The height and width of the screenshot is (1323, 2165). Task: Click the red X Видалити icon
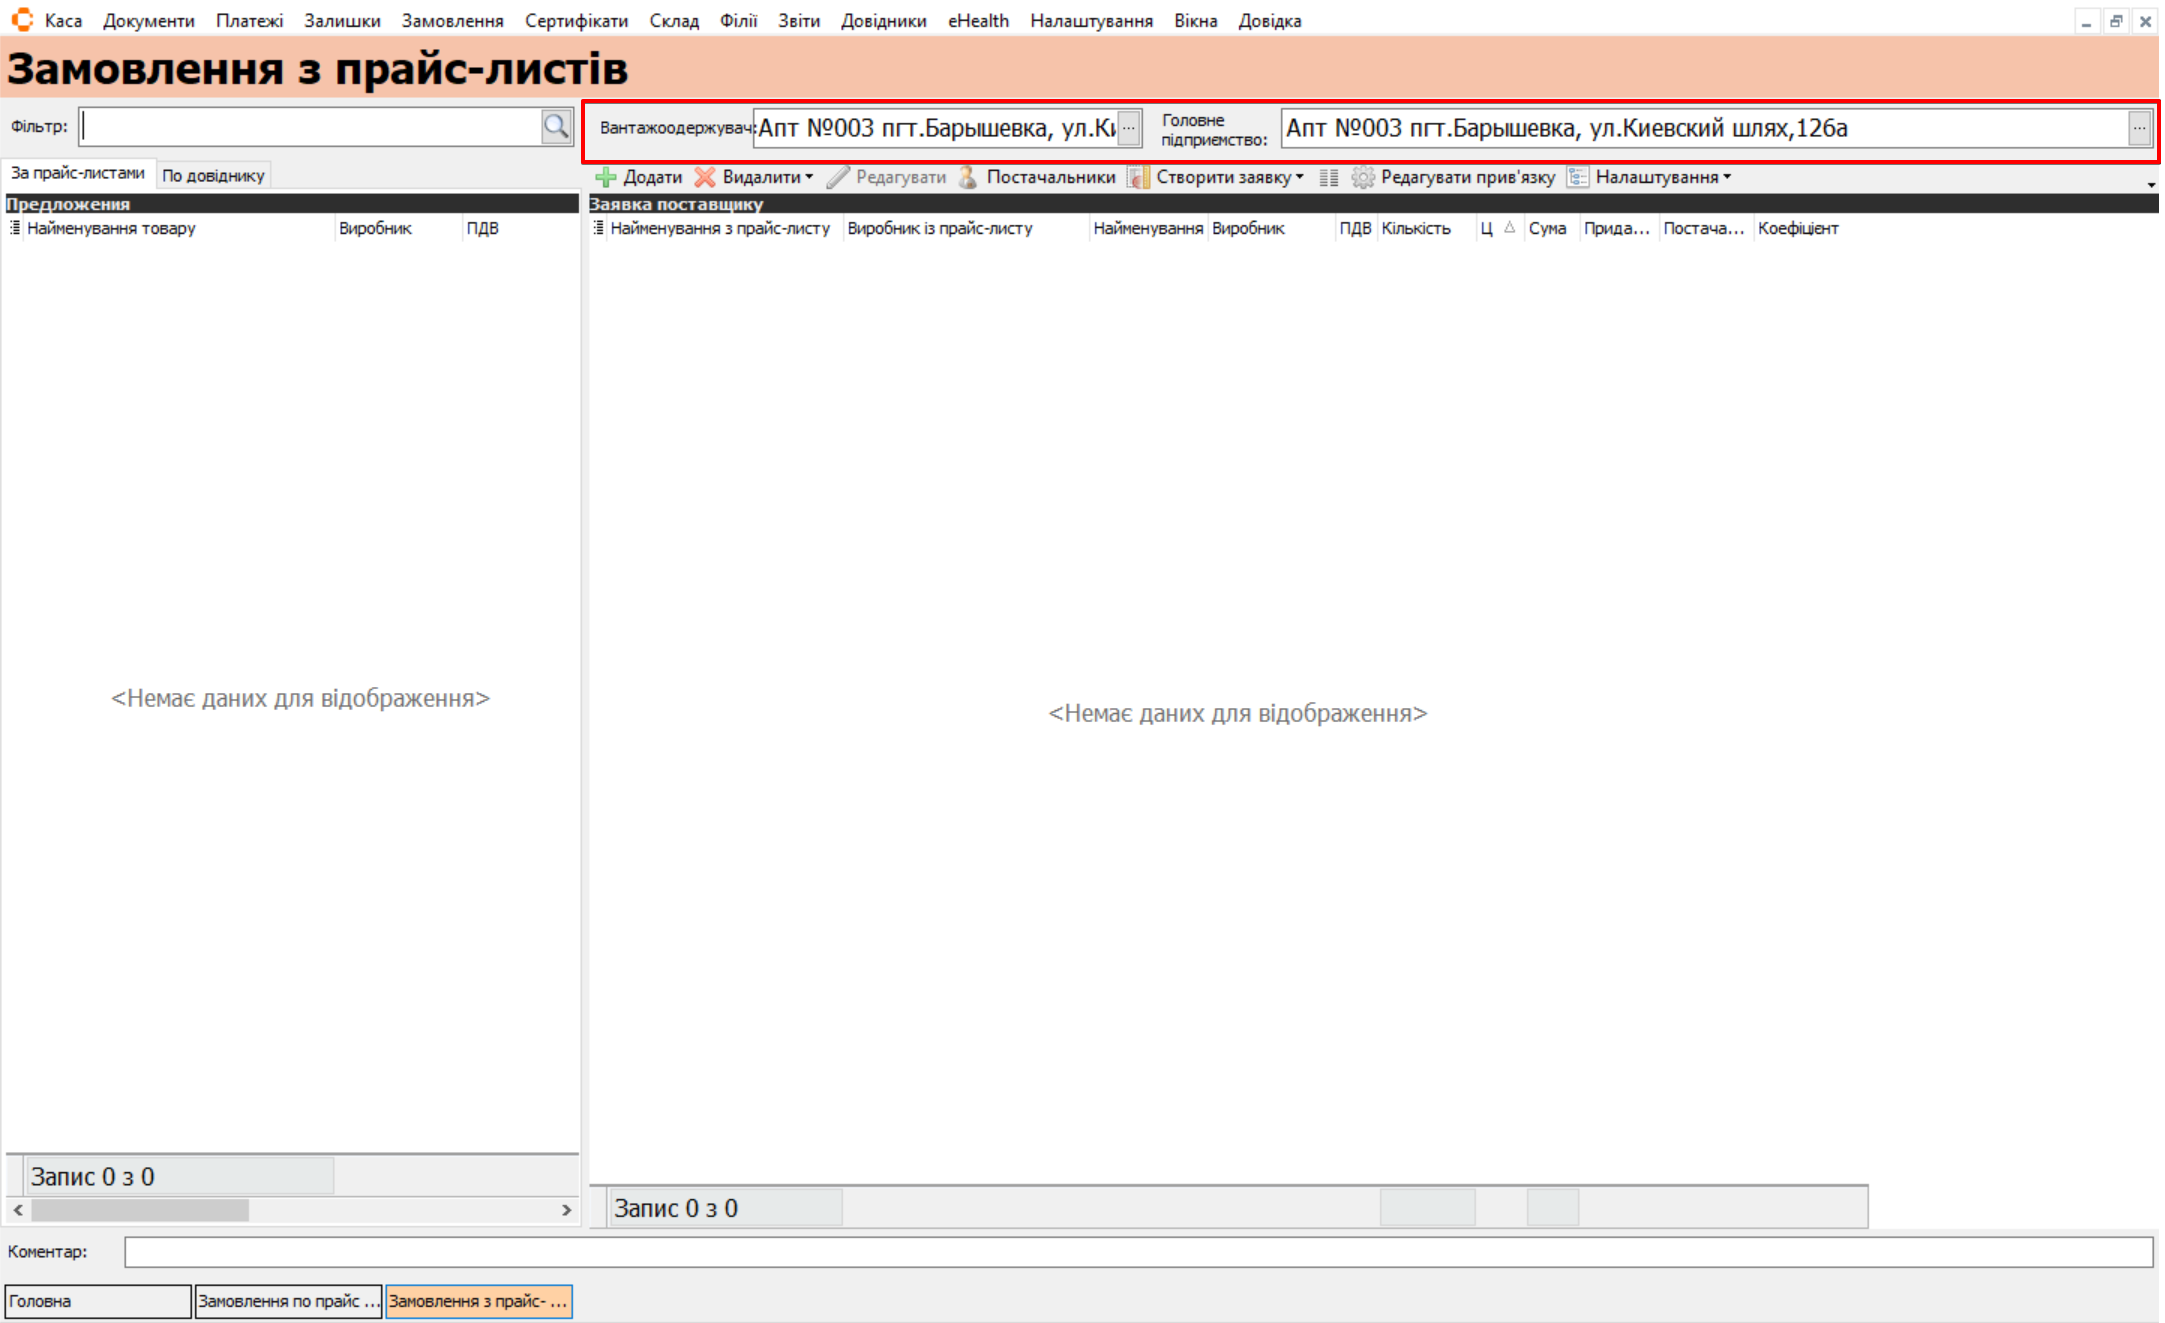click(x=705, y=177)
